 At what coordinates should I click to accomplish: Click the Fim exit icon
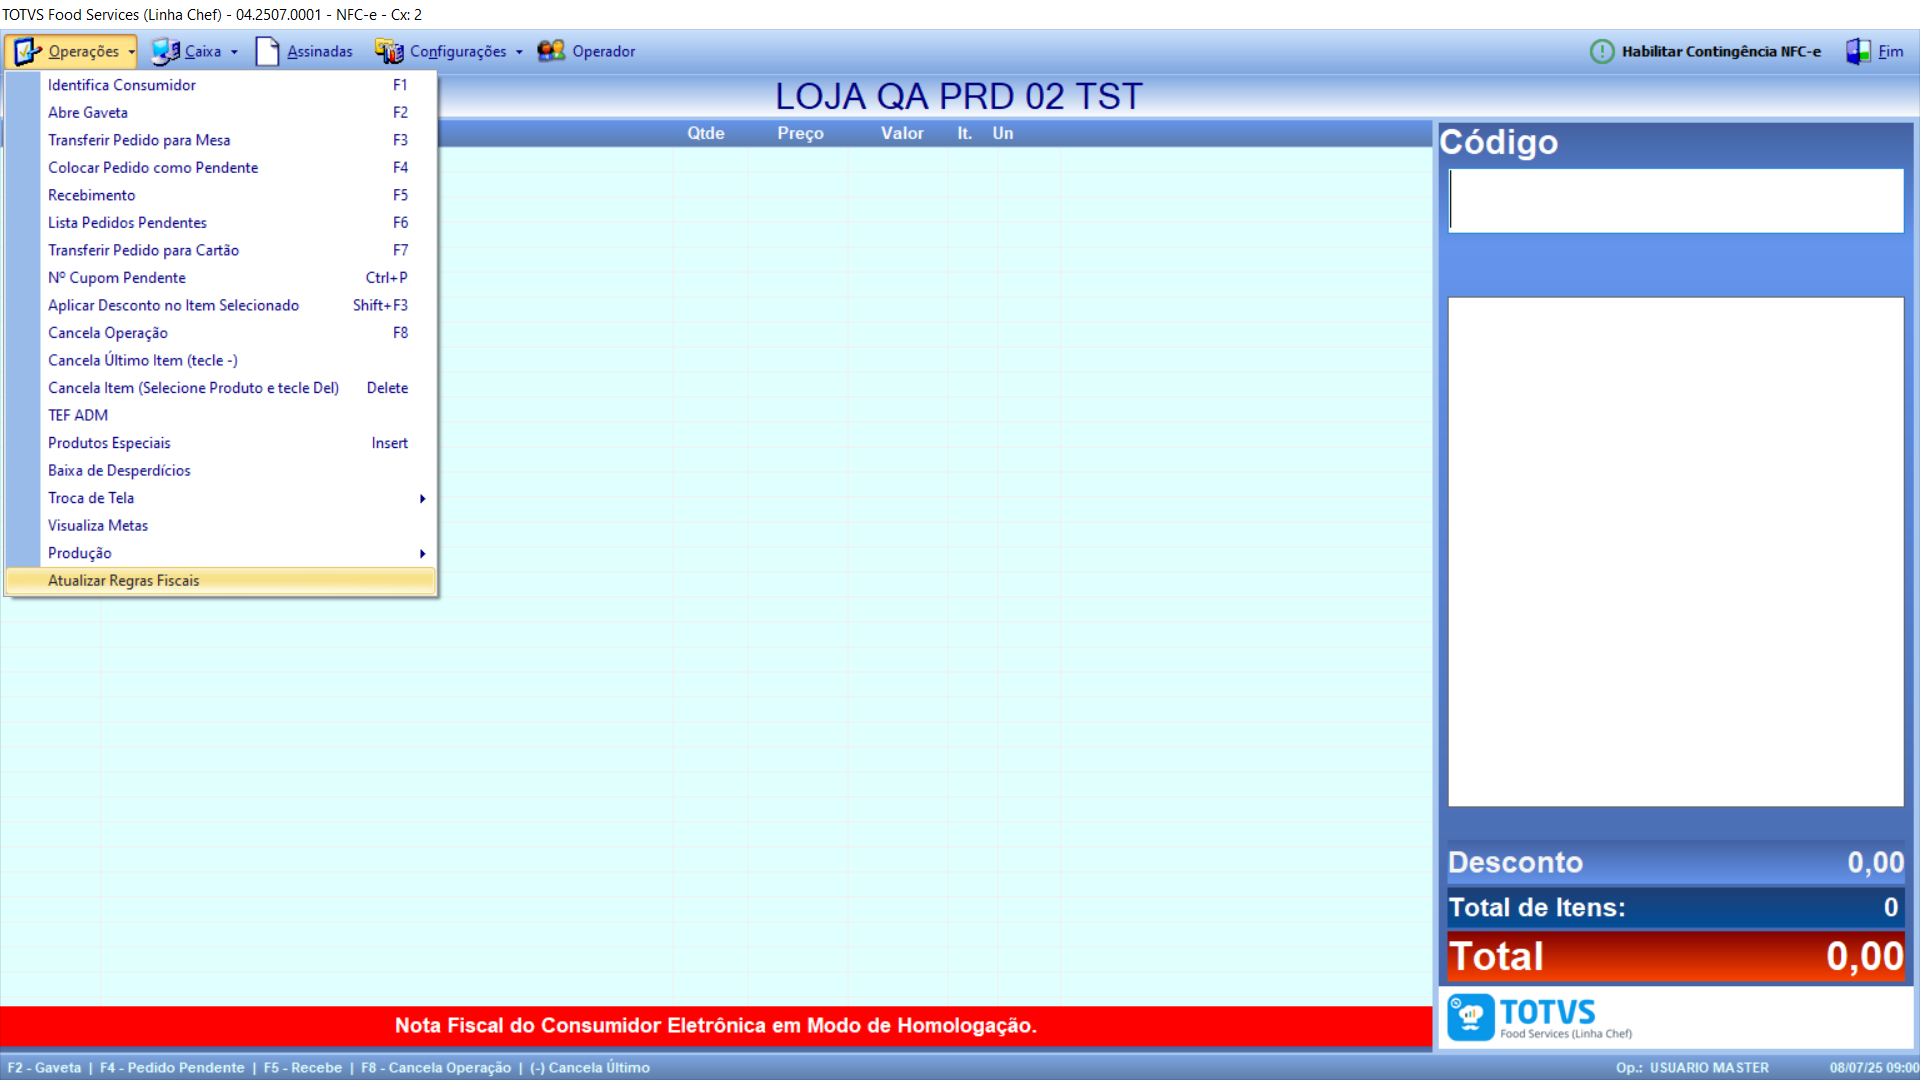click(1858, 51)
